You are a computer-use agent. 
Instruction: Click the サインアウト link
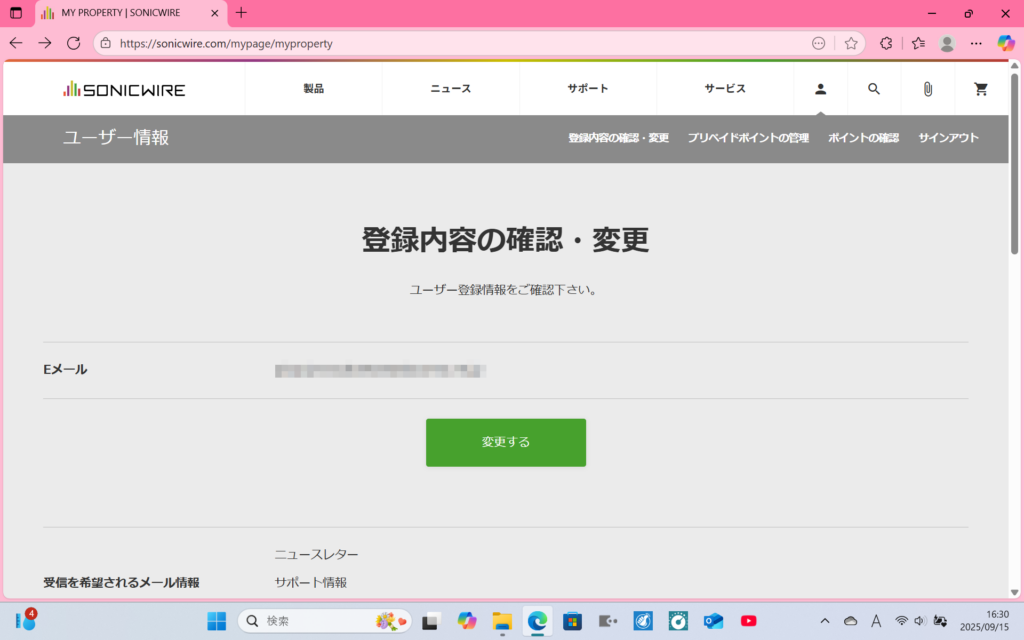[x=948, y=138]
